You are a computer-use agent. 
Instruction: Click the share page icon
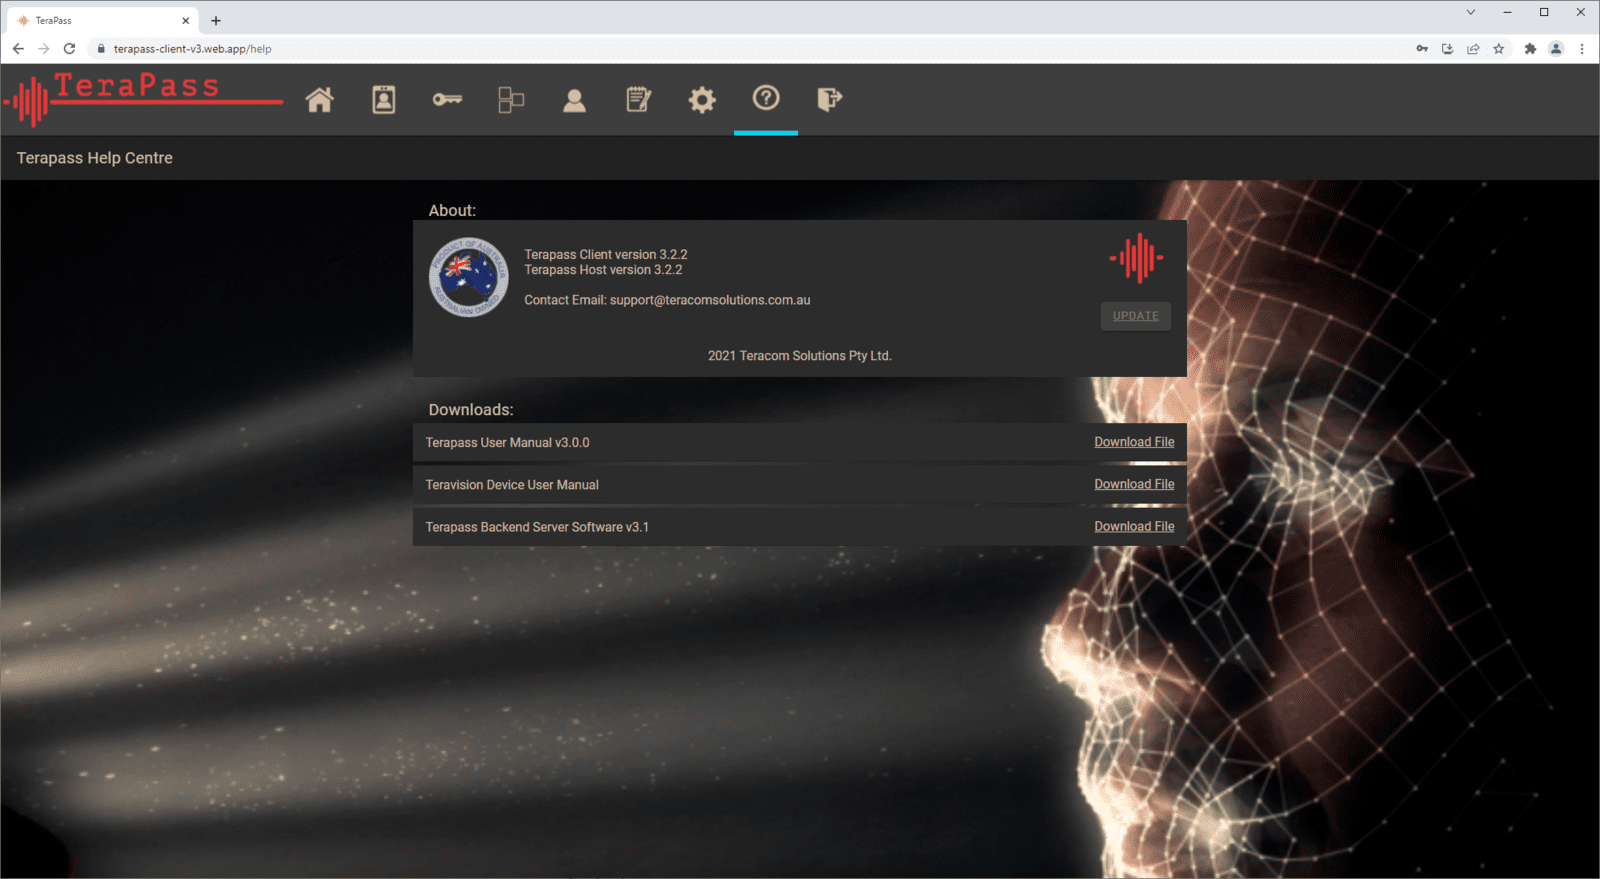[x=1473, y=48]
